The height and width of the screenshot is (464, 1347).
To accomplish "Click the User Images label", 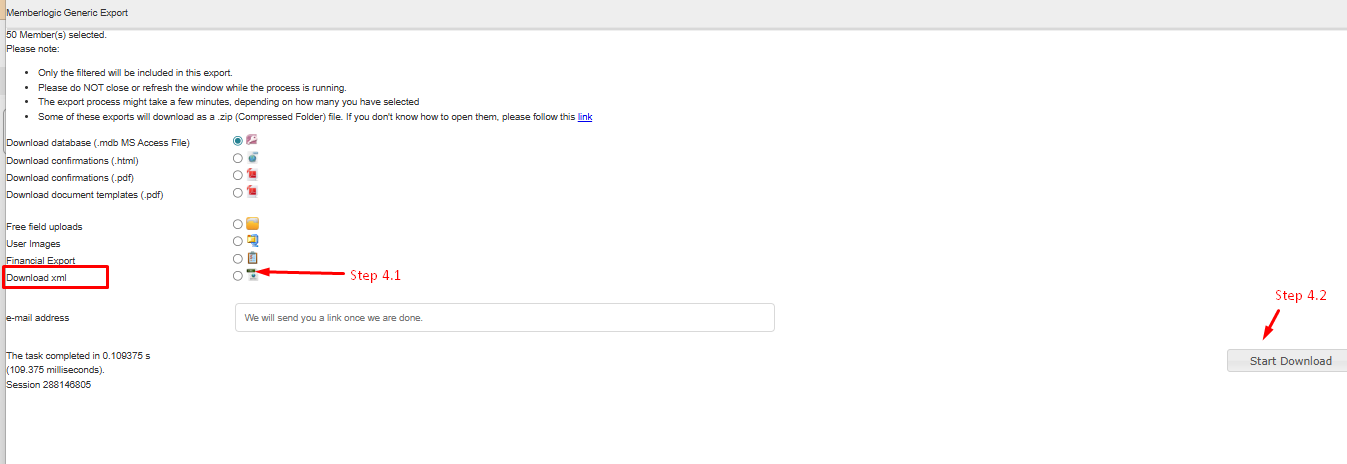I will pos(33,244).
